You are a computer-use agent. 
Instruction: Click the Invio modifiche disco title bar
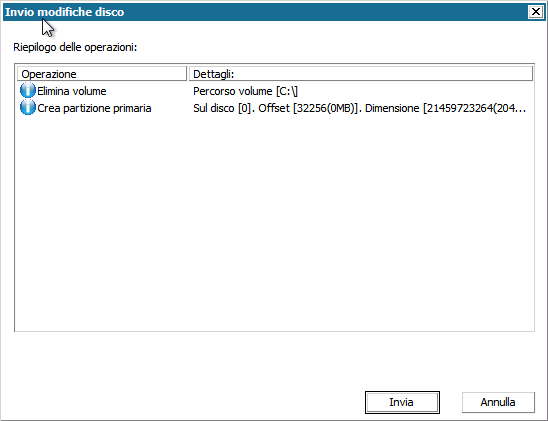(x=265, y=12)
